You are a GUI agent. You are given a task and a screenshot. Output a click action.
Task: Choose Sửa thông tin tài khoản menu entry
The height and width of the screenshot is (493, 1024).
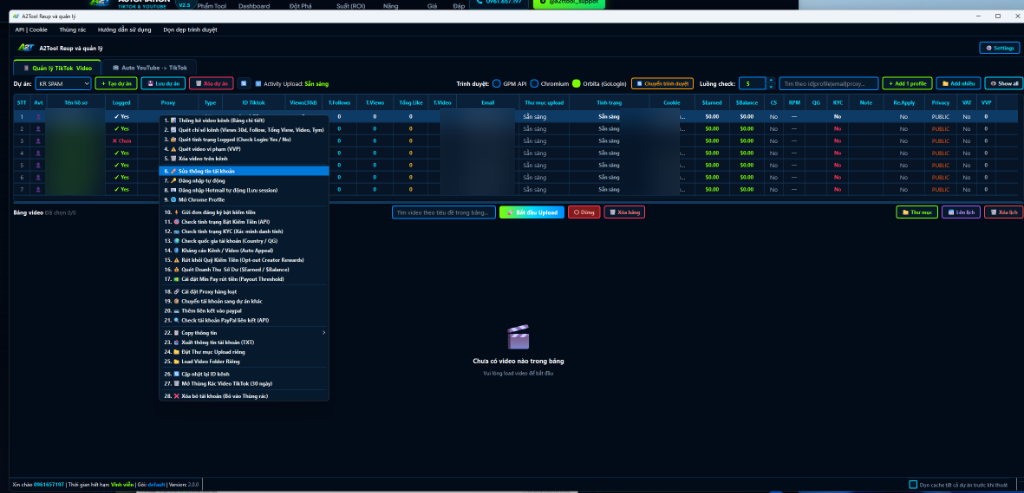(x=244, y=171)
